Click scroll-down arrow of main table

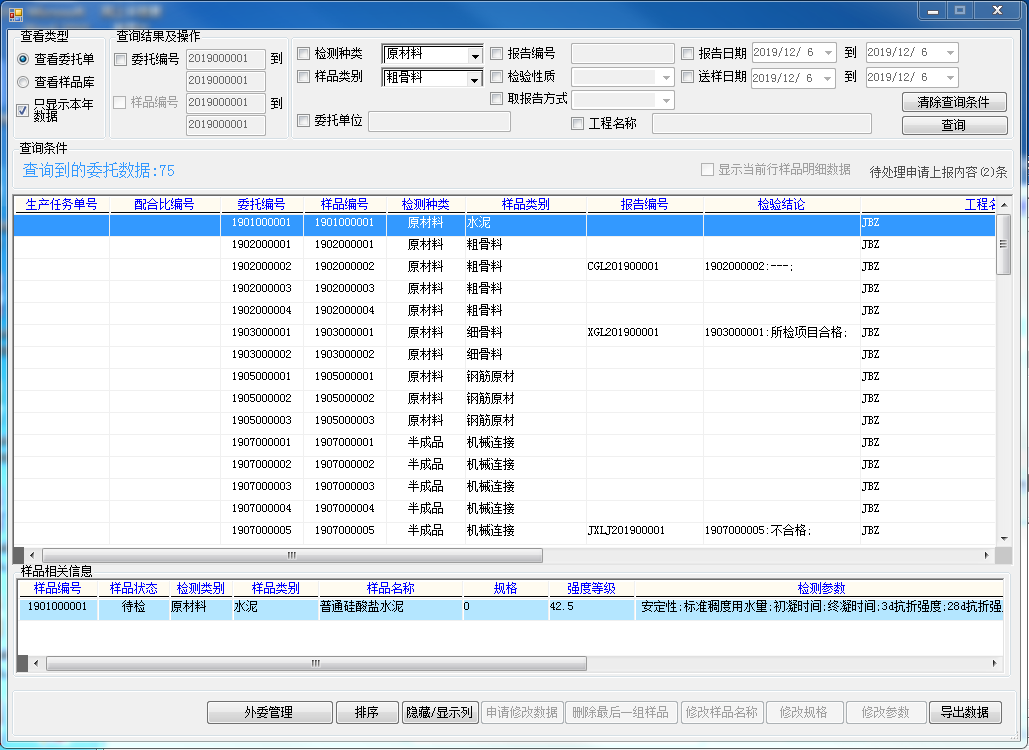click(1003, 540)
